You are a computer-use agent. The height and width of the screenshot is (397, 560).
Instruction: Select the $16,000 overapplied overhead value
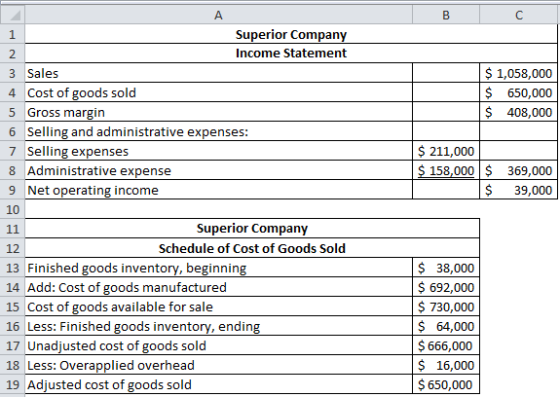point(446,365)
